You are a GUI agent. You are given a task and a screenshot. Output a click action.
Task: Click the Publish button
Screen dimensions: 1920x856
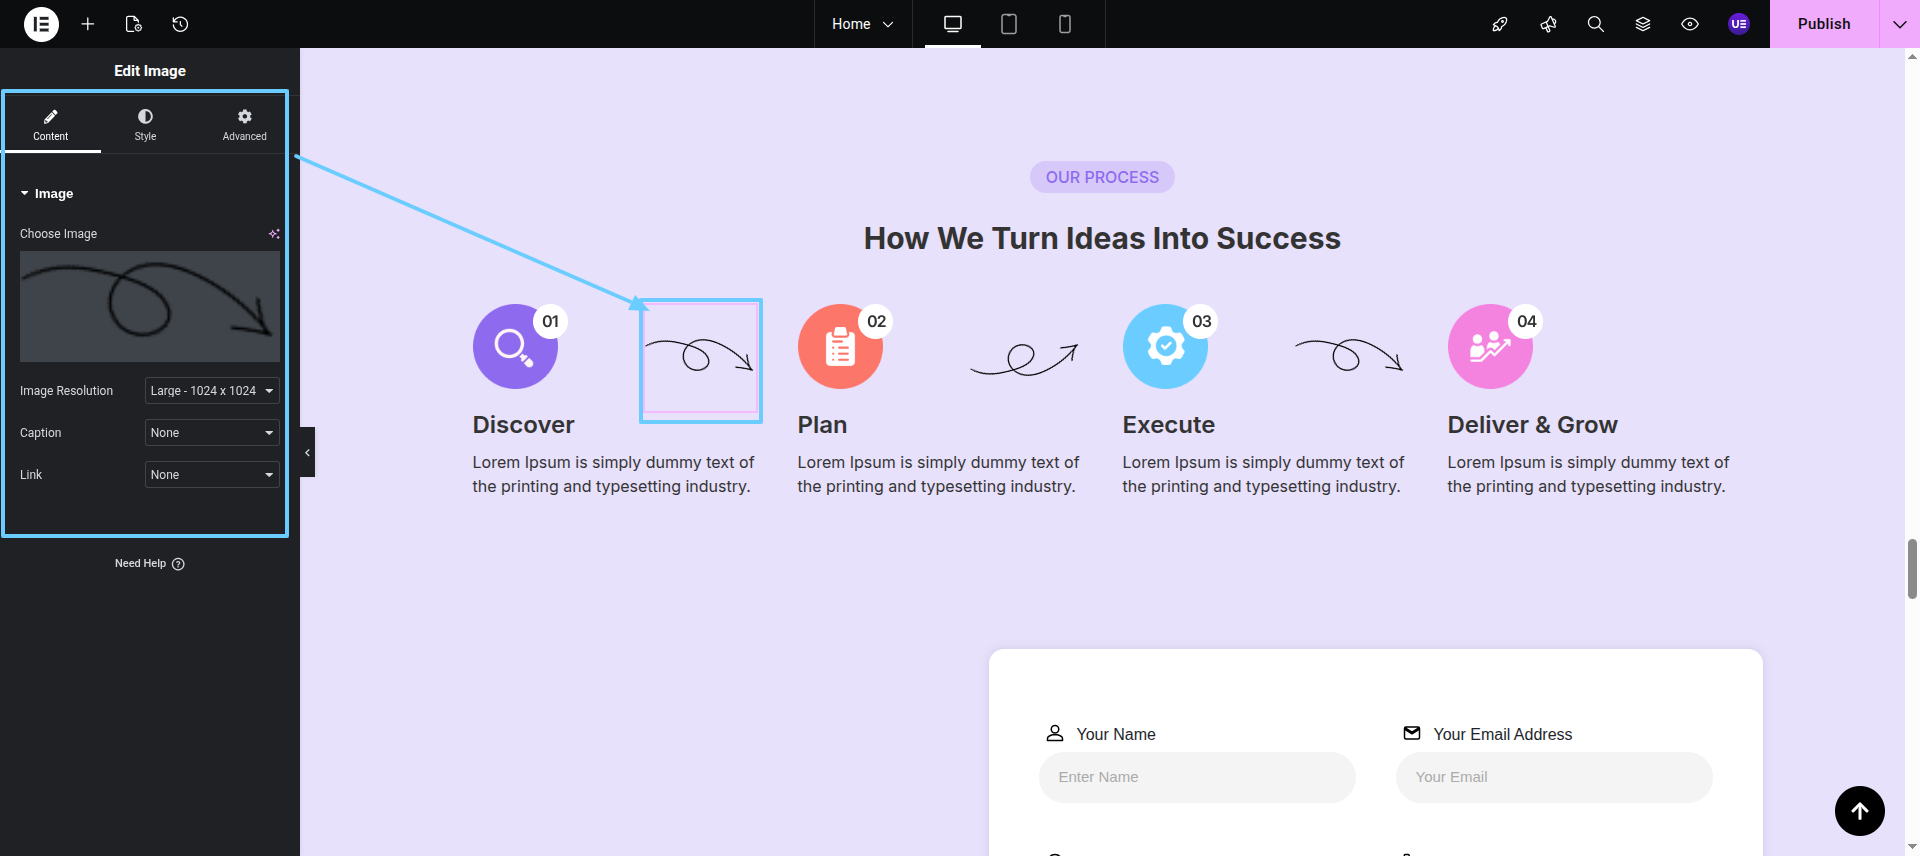[1823, 24]
